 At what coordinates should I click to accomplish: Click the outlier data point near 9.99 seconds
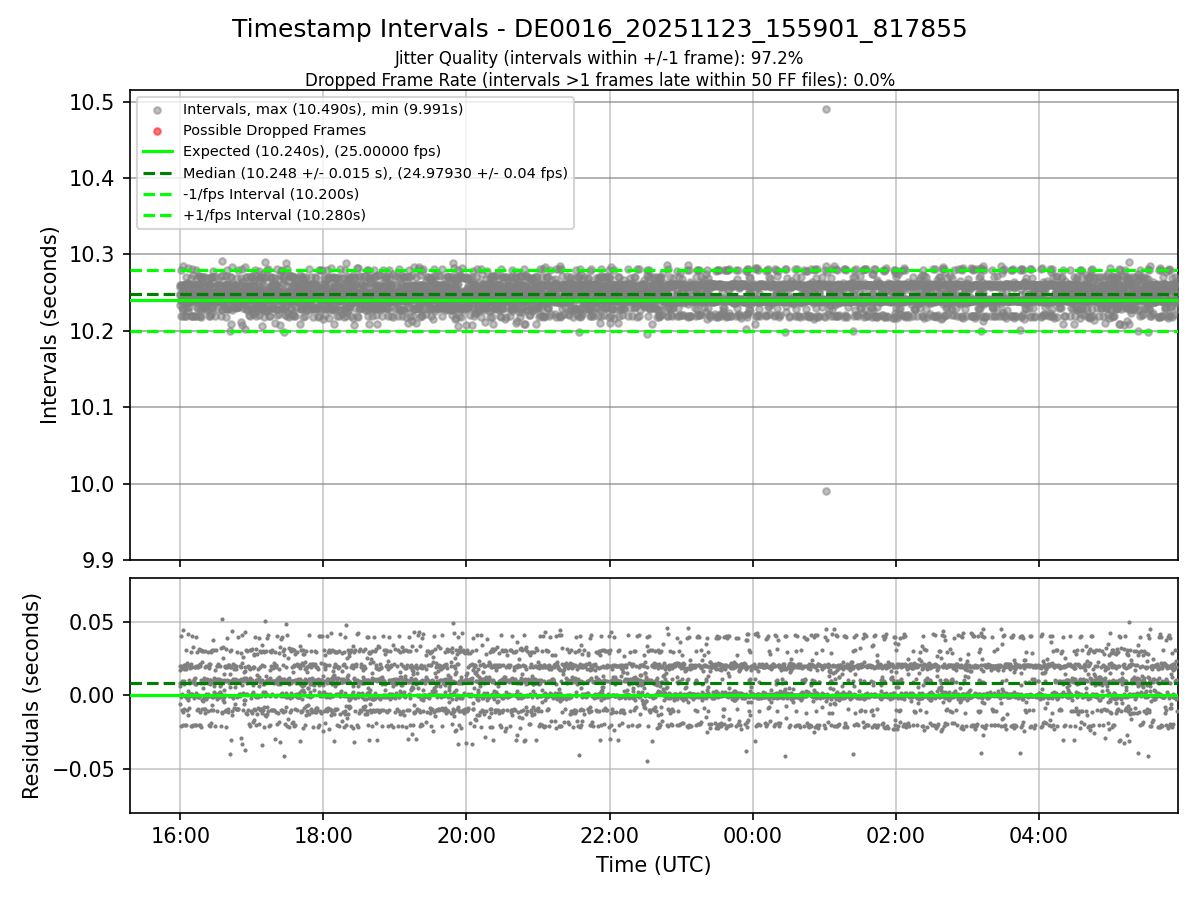(x=826, y=491)
